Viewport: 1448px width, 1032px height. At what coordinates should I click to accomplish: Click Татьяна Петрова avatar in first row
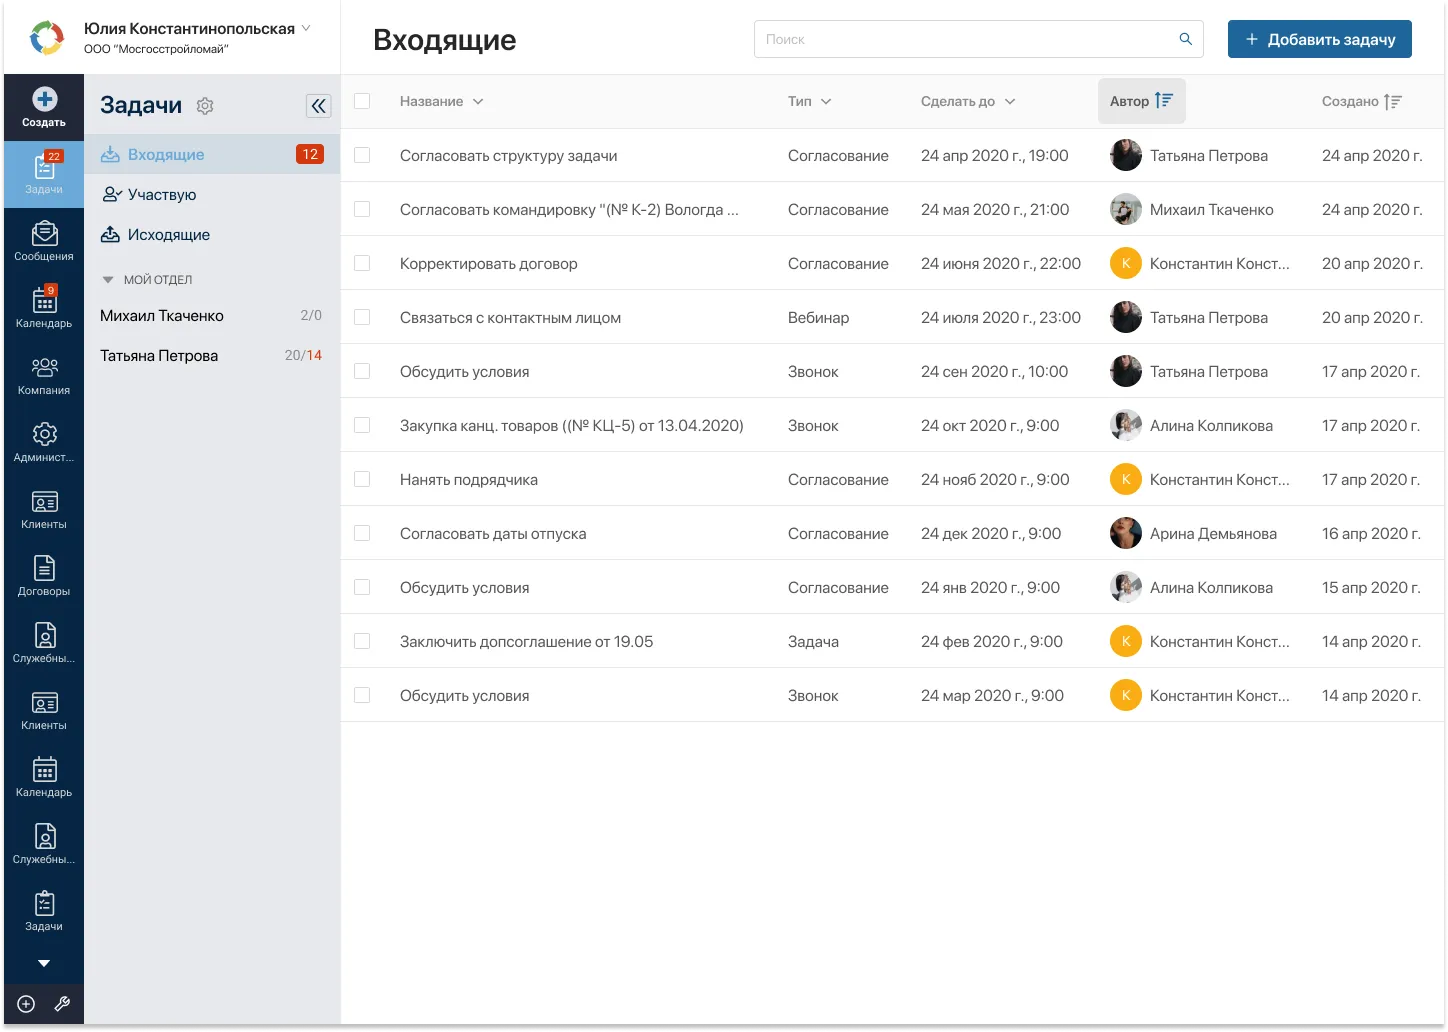click(x=1126, y=155)
